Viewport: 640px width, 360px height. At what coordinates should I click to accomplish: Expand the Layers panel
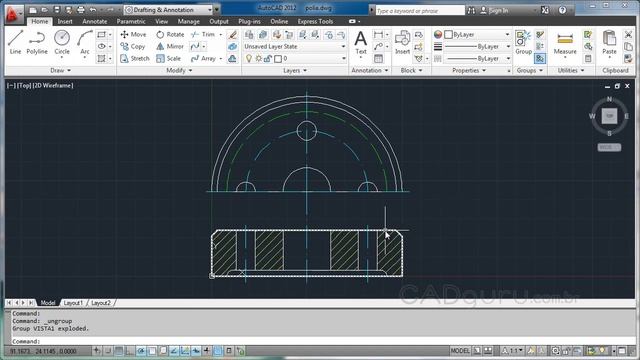pos(295,71)
